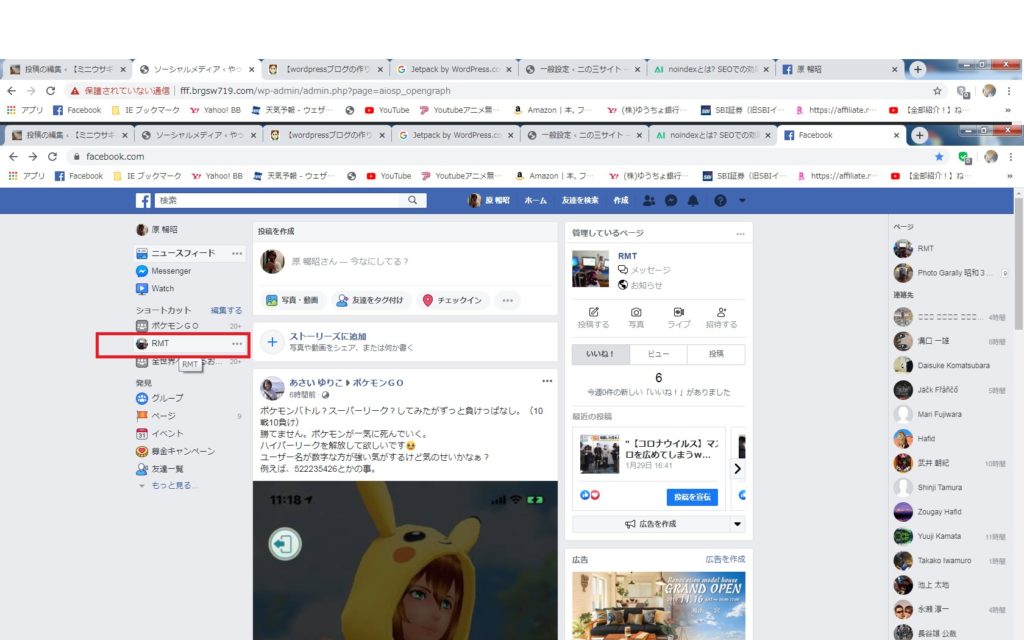Expand もっと見る in the left sidebar
The height and width of the screenshot is (640, 1024).
[168, 485]
